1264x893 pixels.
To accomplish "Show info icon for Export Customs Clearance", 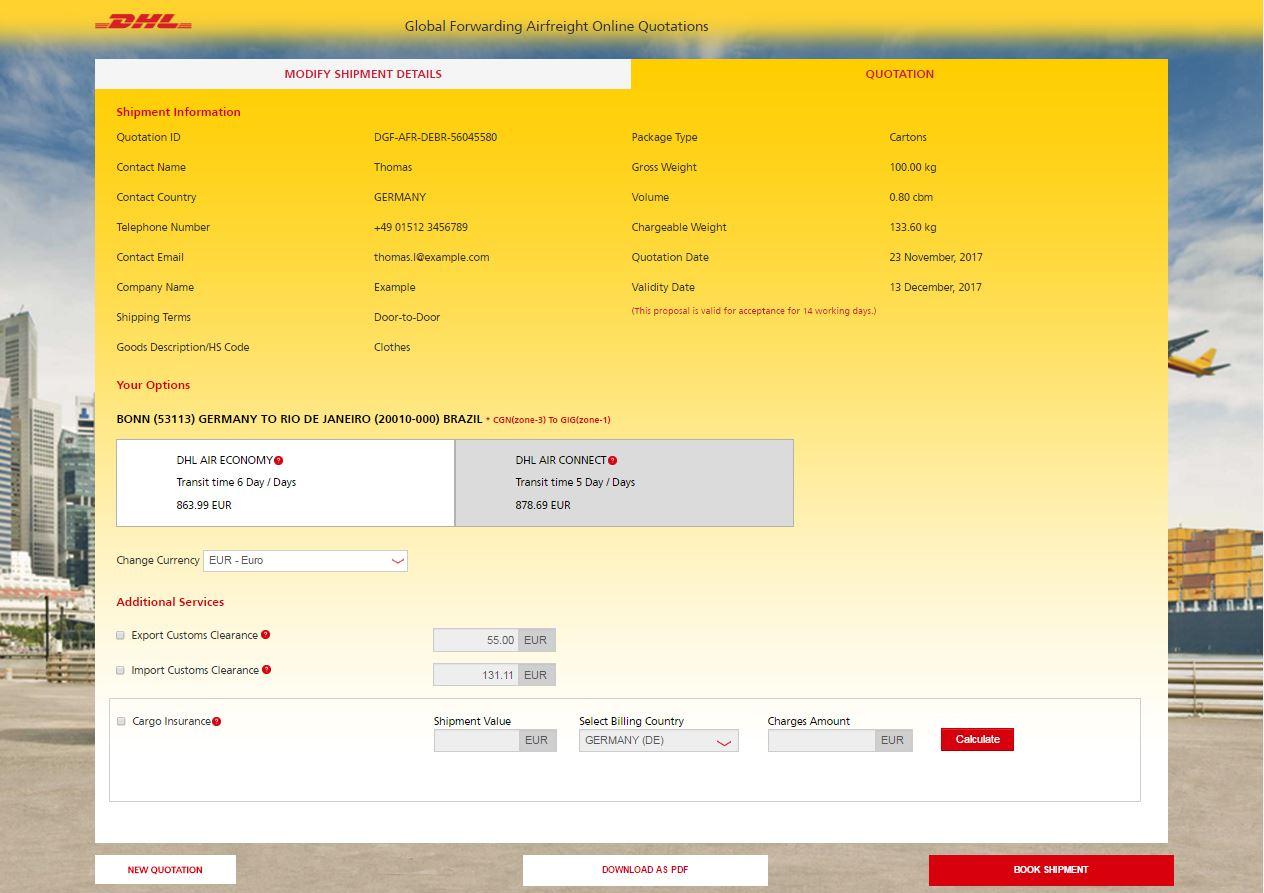I will [x=265, y=635].
